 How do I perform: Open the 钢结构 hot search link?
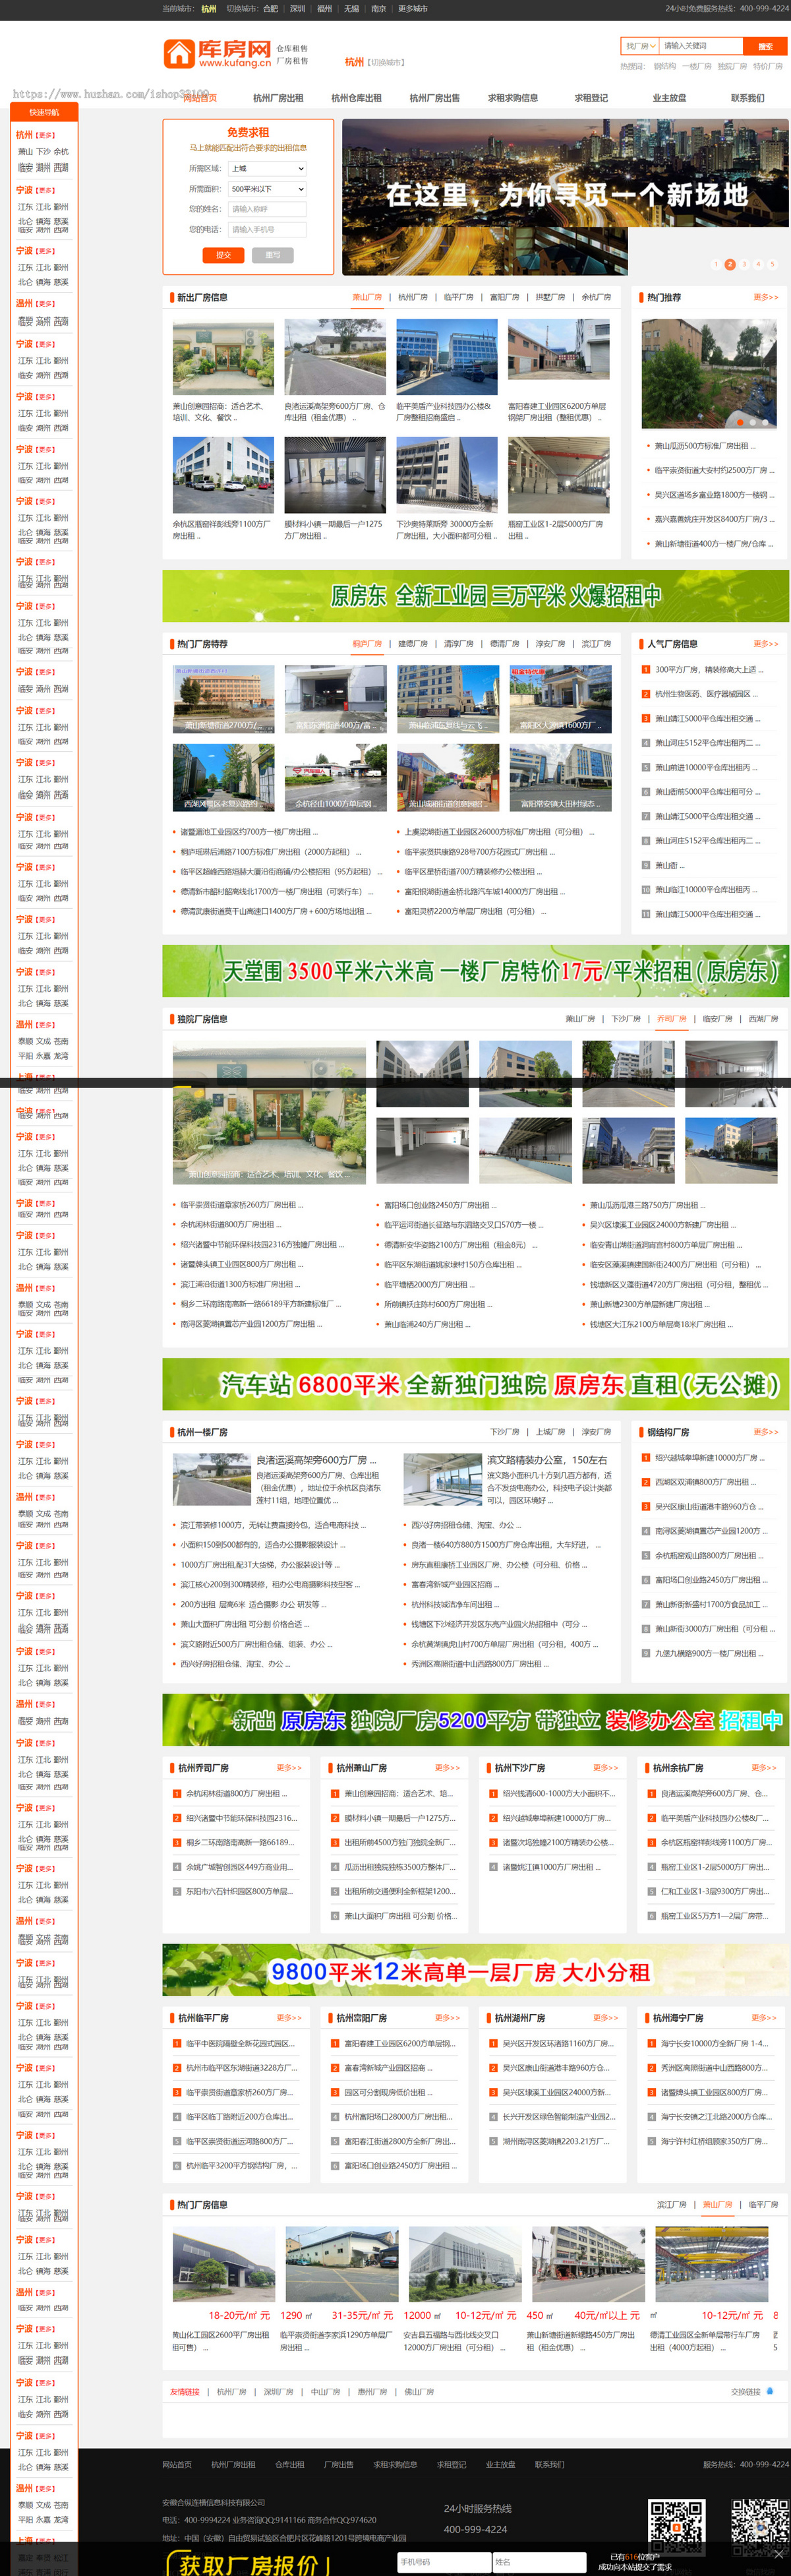[665, 66]
